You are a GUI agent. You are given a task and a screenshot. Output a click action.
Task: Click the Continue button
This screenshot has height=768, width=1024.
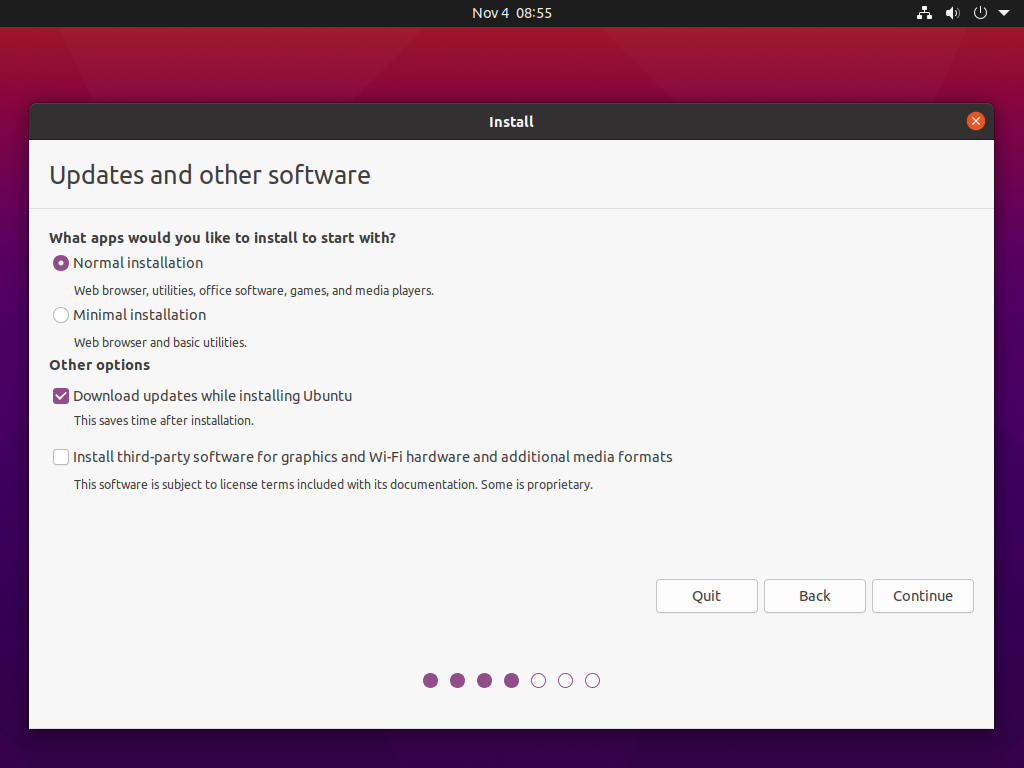coord(923,596)
